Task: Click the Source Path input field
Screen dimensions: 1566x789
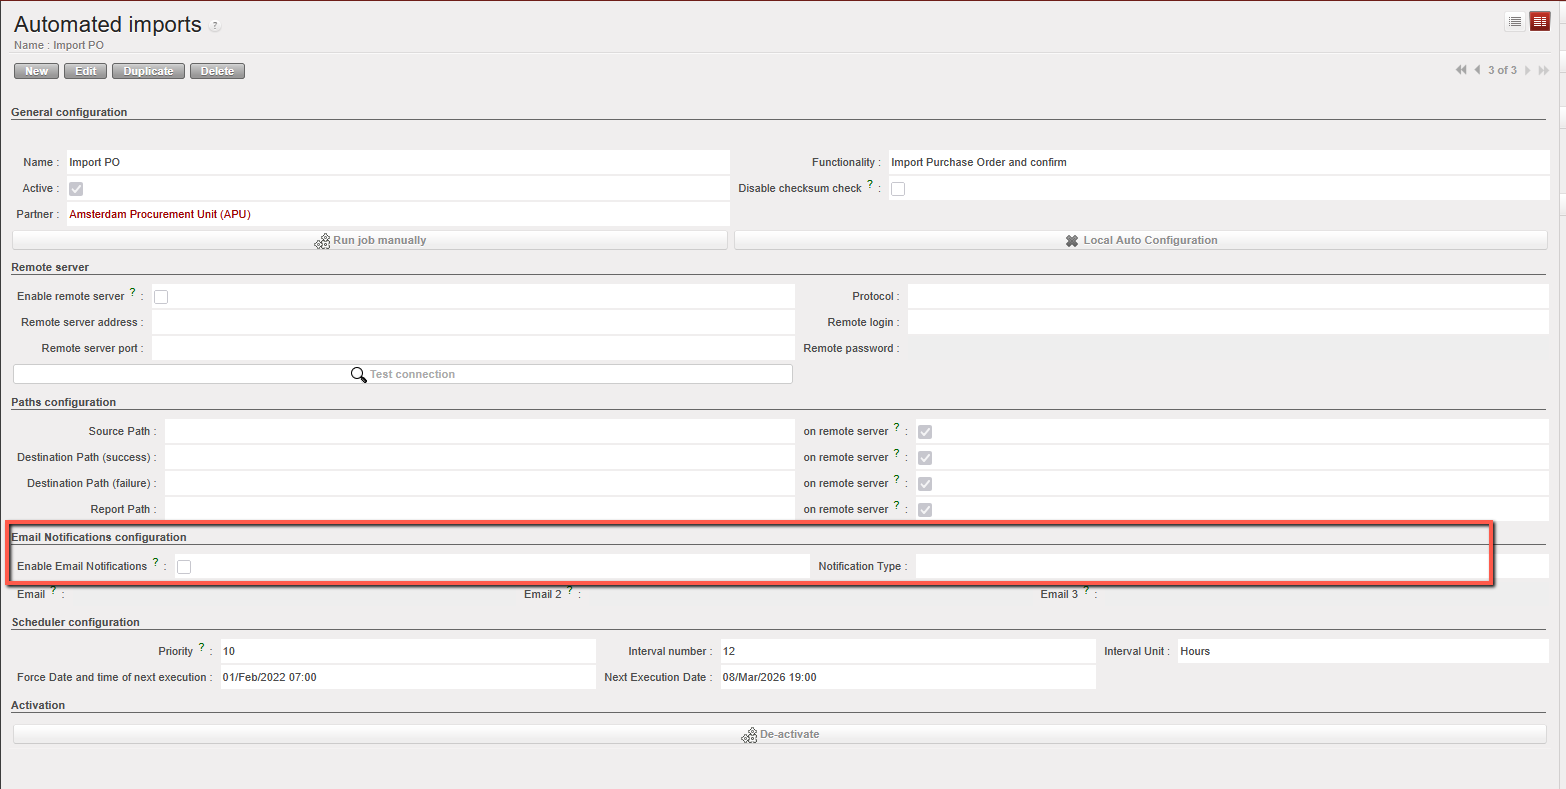Action: click(478, 432)
